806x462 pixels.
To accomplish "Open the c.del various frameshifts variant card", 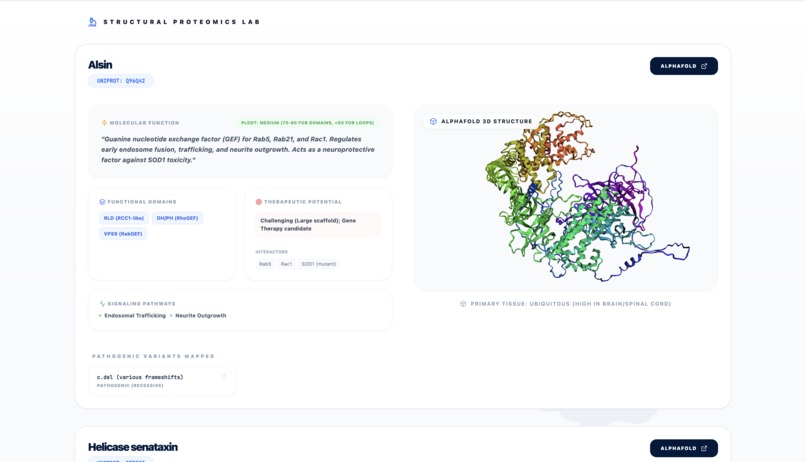I will [162, 381].
